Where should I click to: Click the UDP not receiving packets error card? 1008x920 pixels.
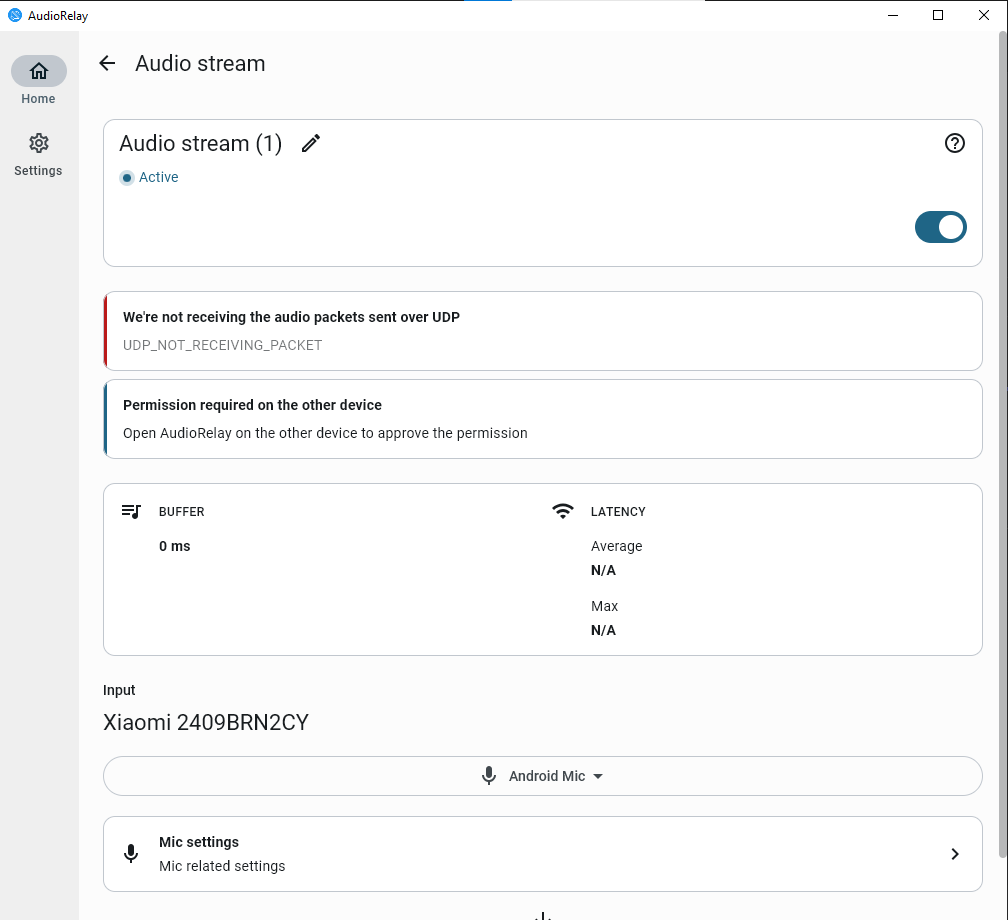click(x=542, y=331)
